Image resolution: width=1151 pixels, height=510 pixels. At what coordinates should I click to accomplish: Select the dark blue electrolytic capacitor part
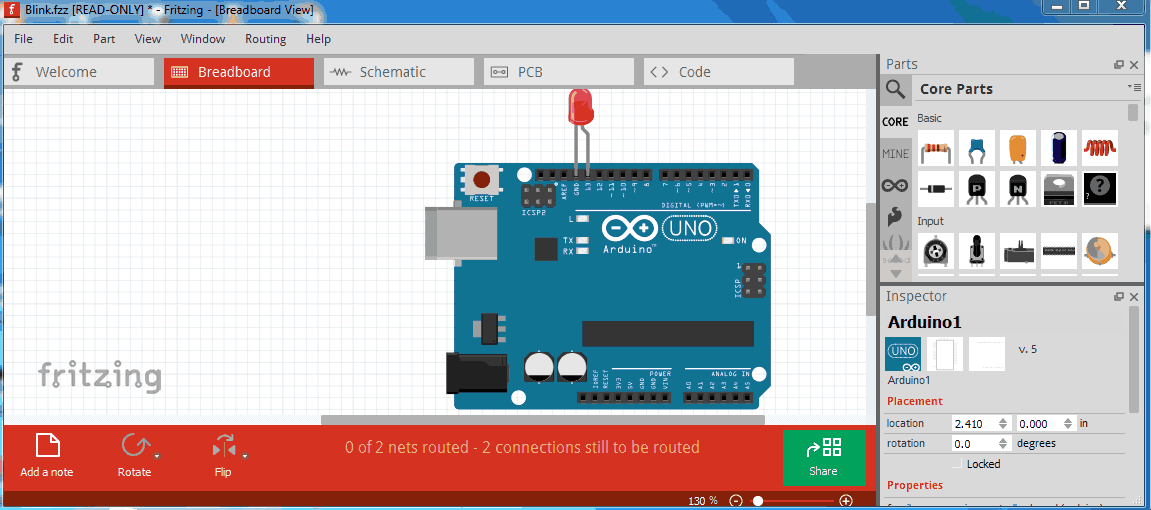[x=1059, y=148]
